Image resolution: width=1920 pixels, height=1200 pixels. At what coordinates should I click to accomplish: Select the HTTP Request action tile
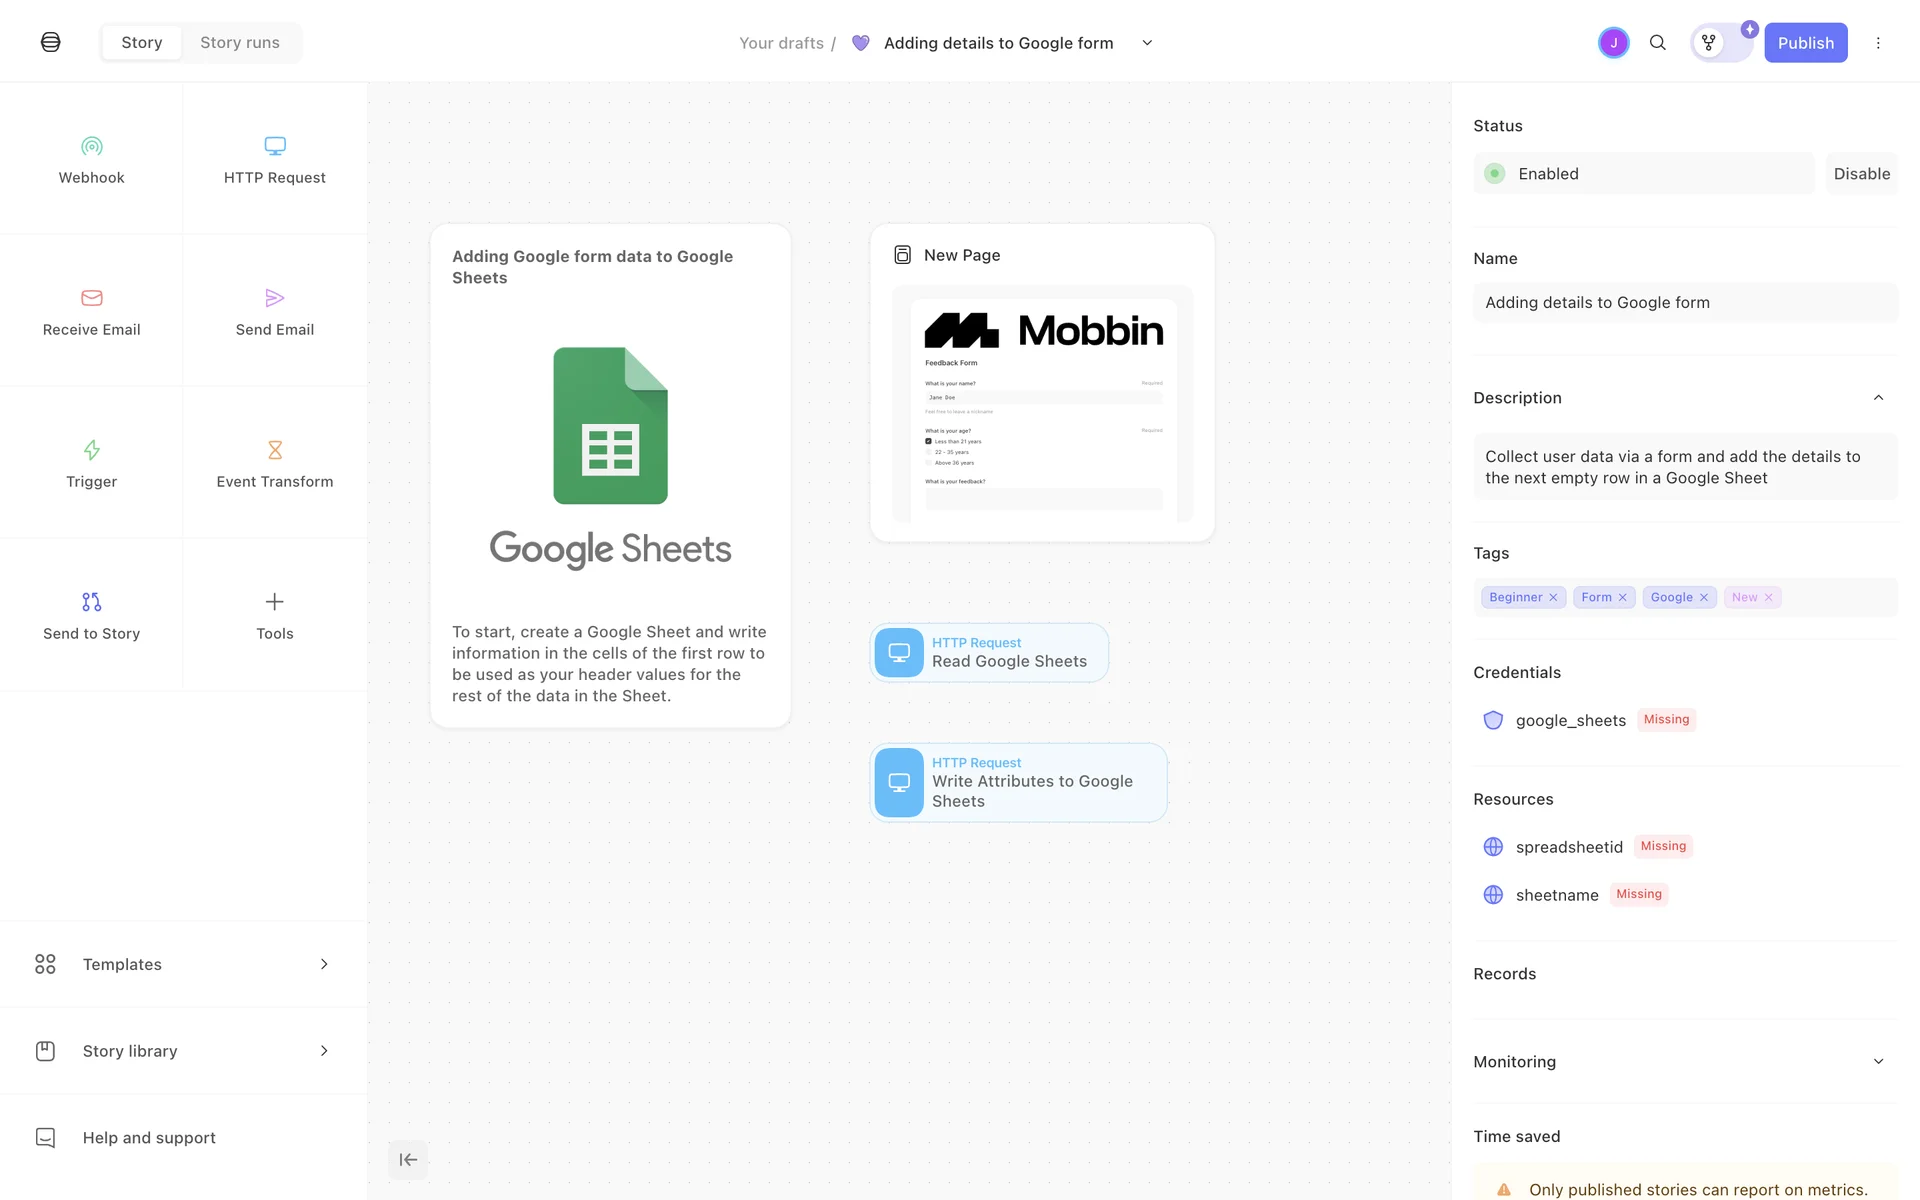pos(275,160)
